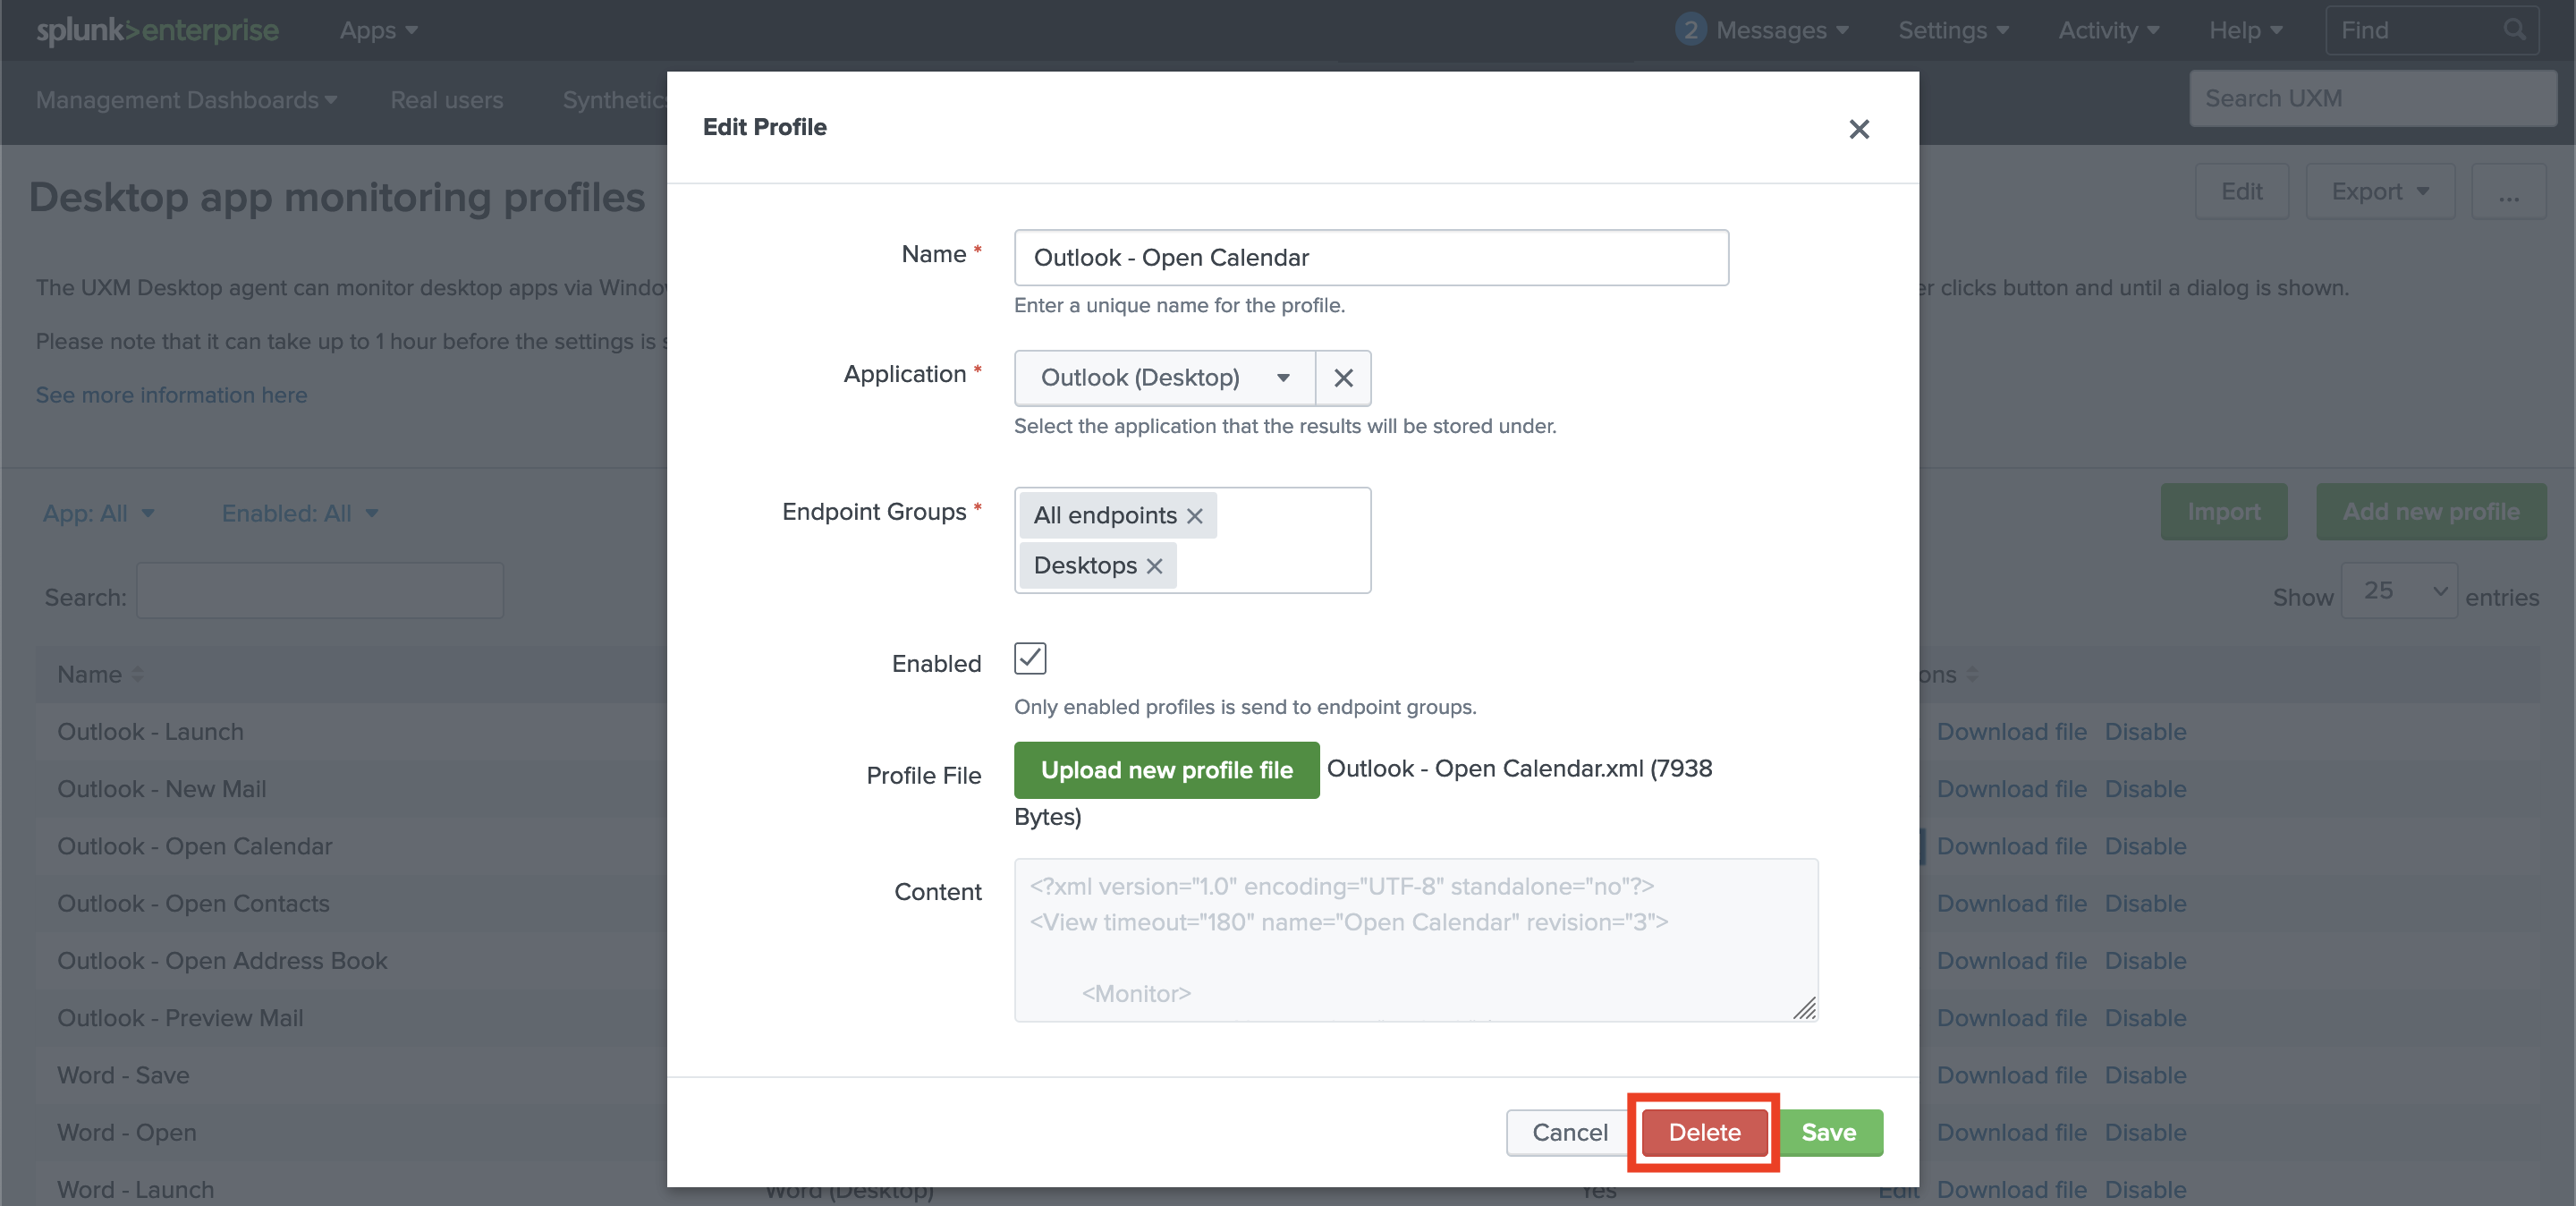
Task: Open the Help menu
Action: [x=2244, y=30]
